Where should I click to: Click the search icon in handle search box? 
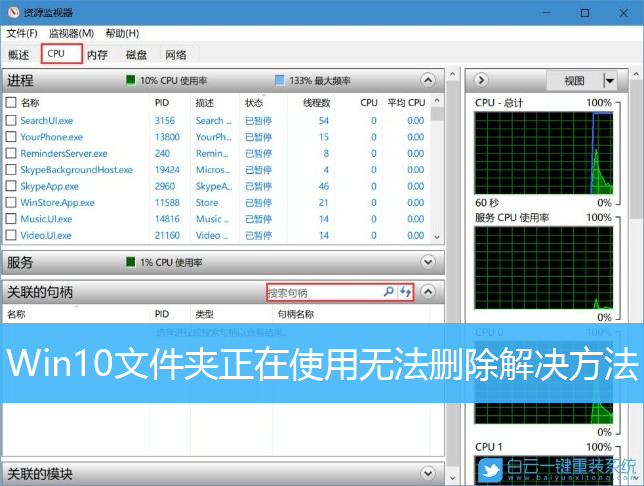pos(389,292)
